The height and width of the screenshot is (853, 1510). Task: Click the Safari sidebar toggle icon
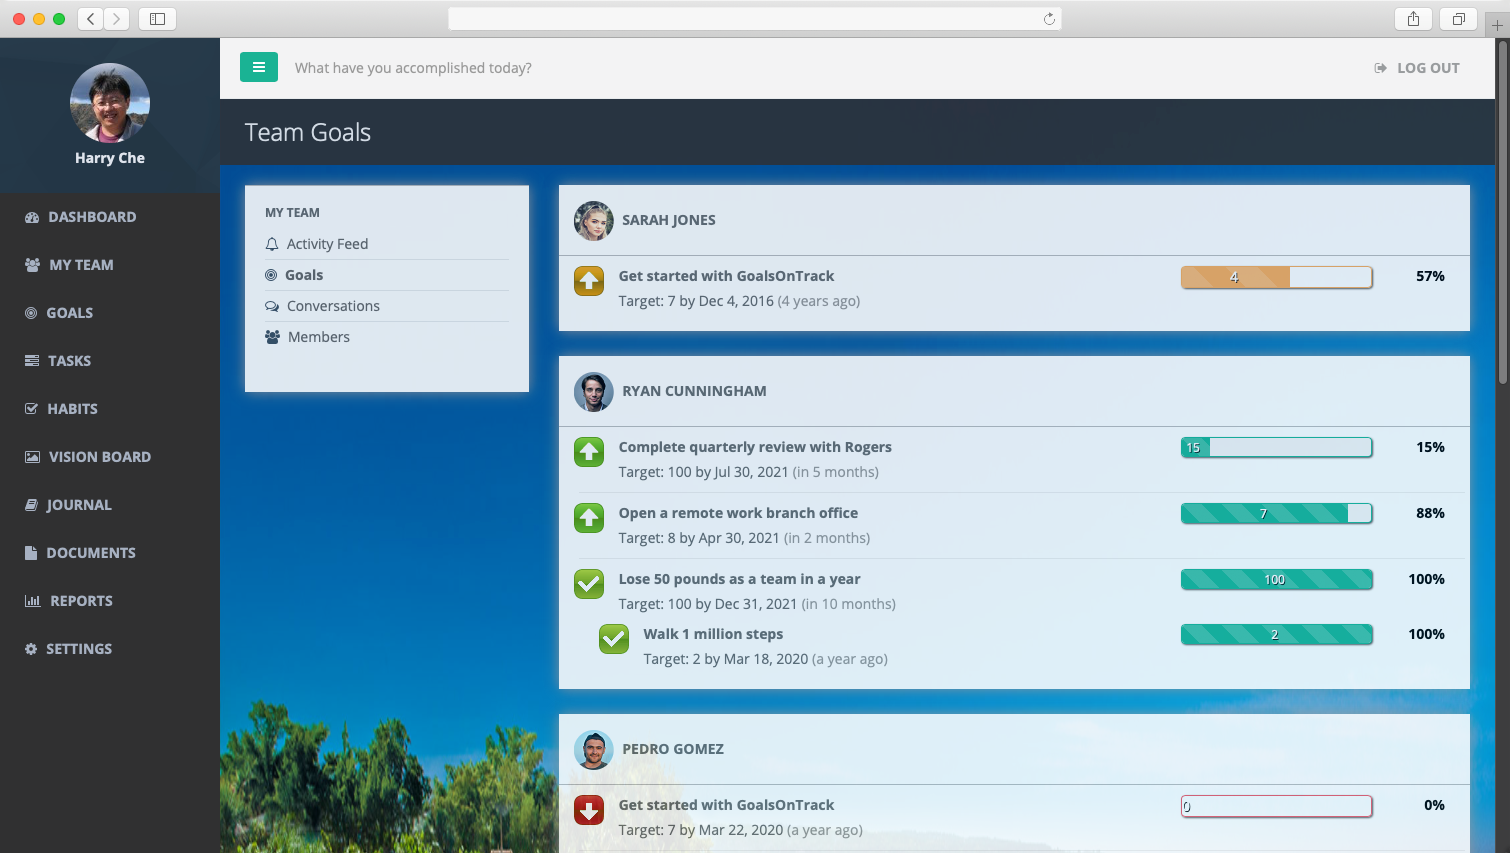tap(157, 19)
